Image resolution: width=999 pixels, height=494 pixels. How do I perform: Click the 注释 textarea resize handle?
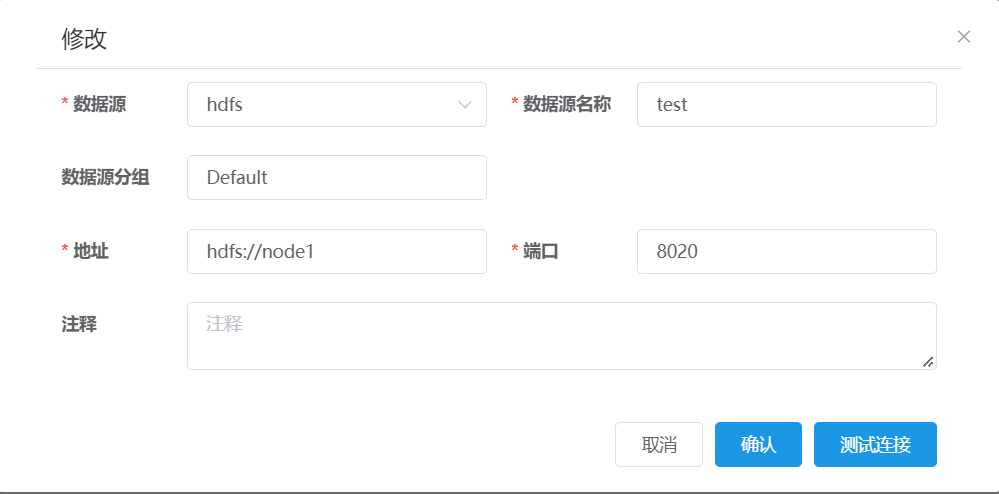coord(928,361)
